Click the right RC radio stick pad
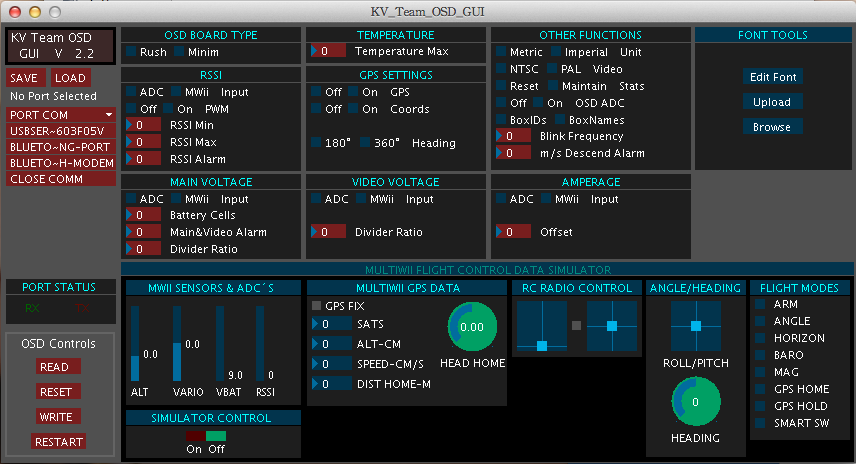Image resolution: width=856 pixels, height=464 pixels. point(611,326)
